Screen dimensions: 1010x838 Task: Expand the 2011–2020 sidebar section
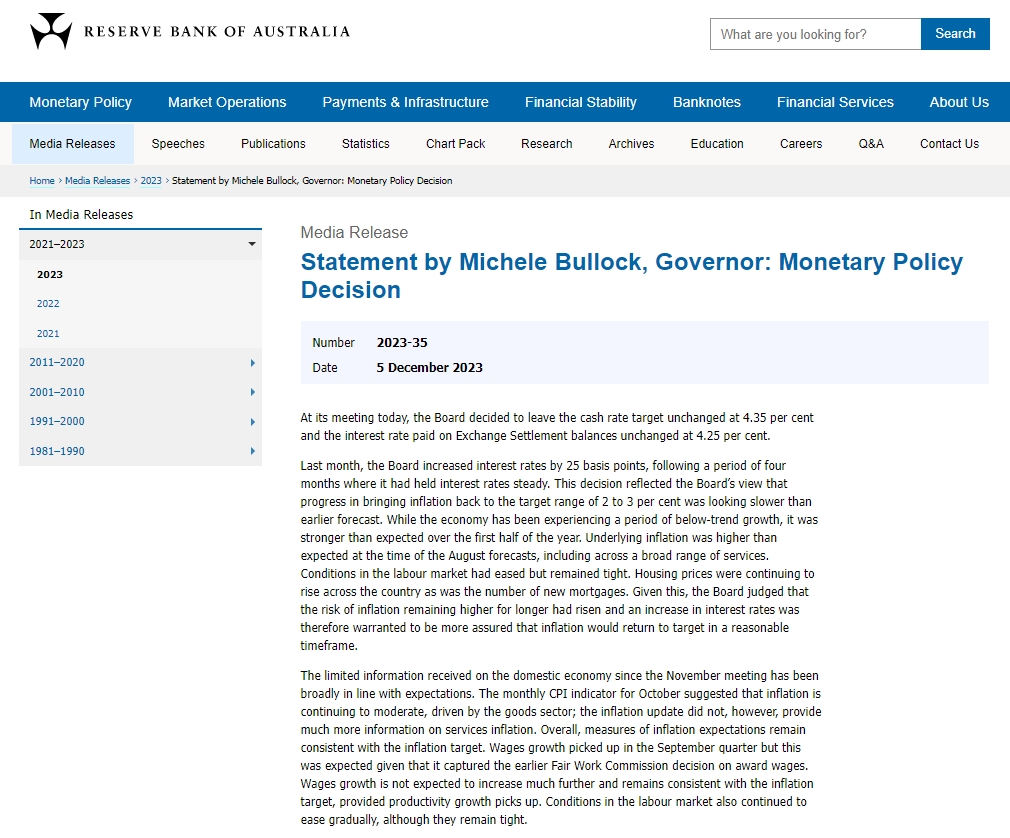pos(252,363)
